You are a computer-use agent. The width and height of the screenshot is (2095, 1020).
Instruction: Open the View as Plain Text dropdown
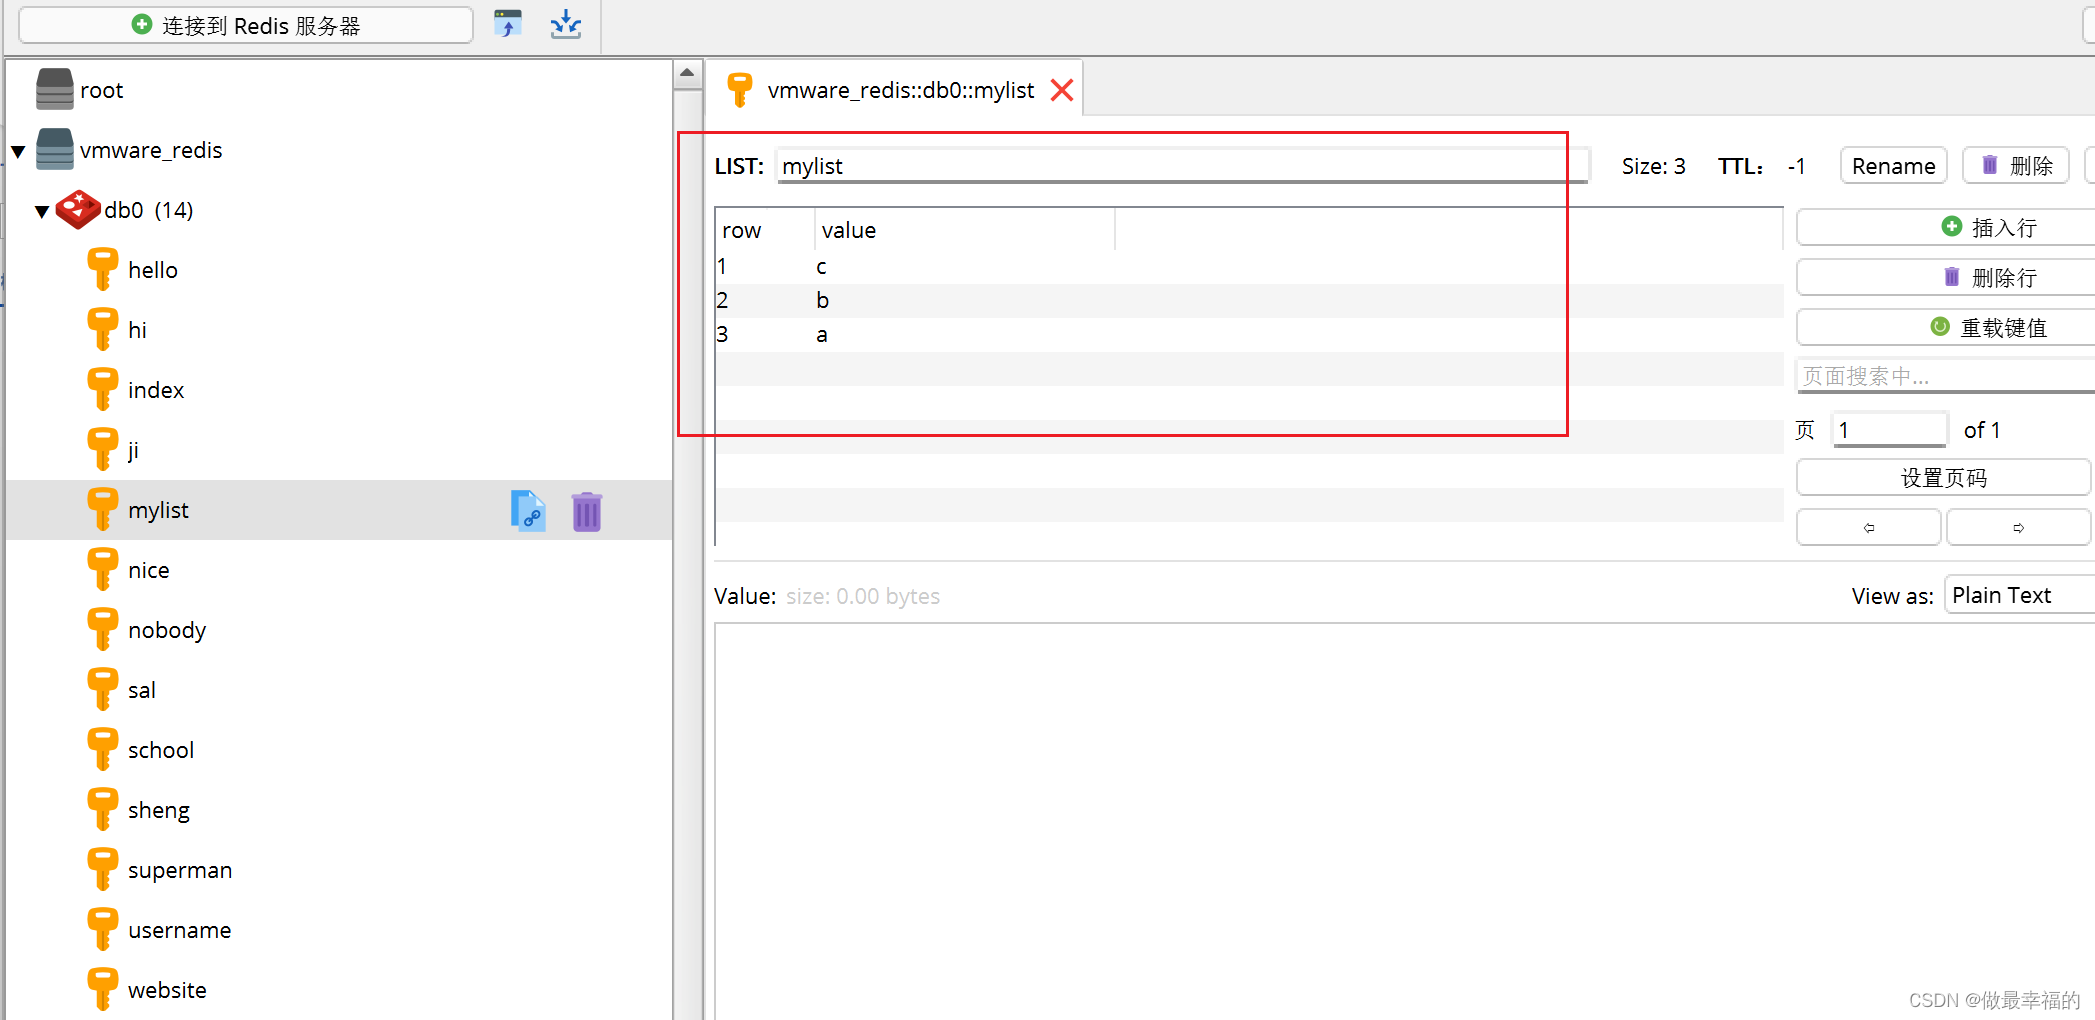[x=2019, y=595]
